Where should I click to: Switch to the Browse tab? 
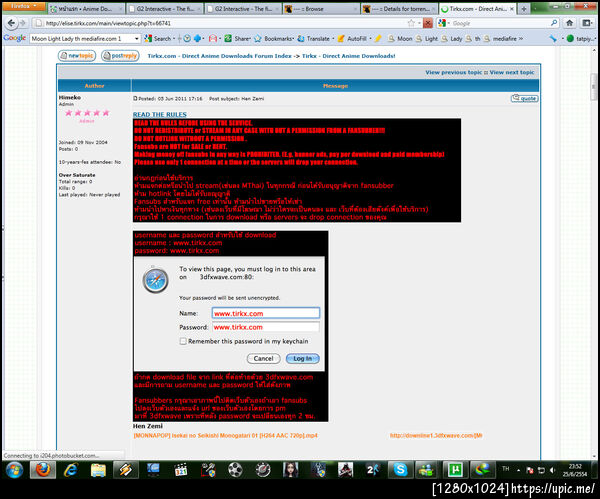click(321, 8)
